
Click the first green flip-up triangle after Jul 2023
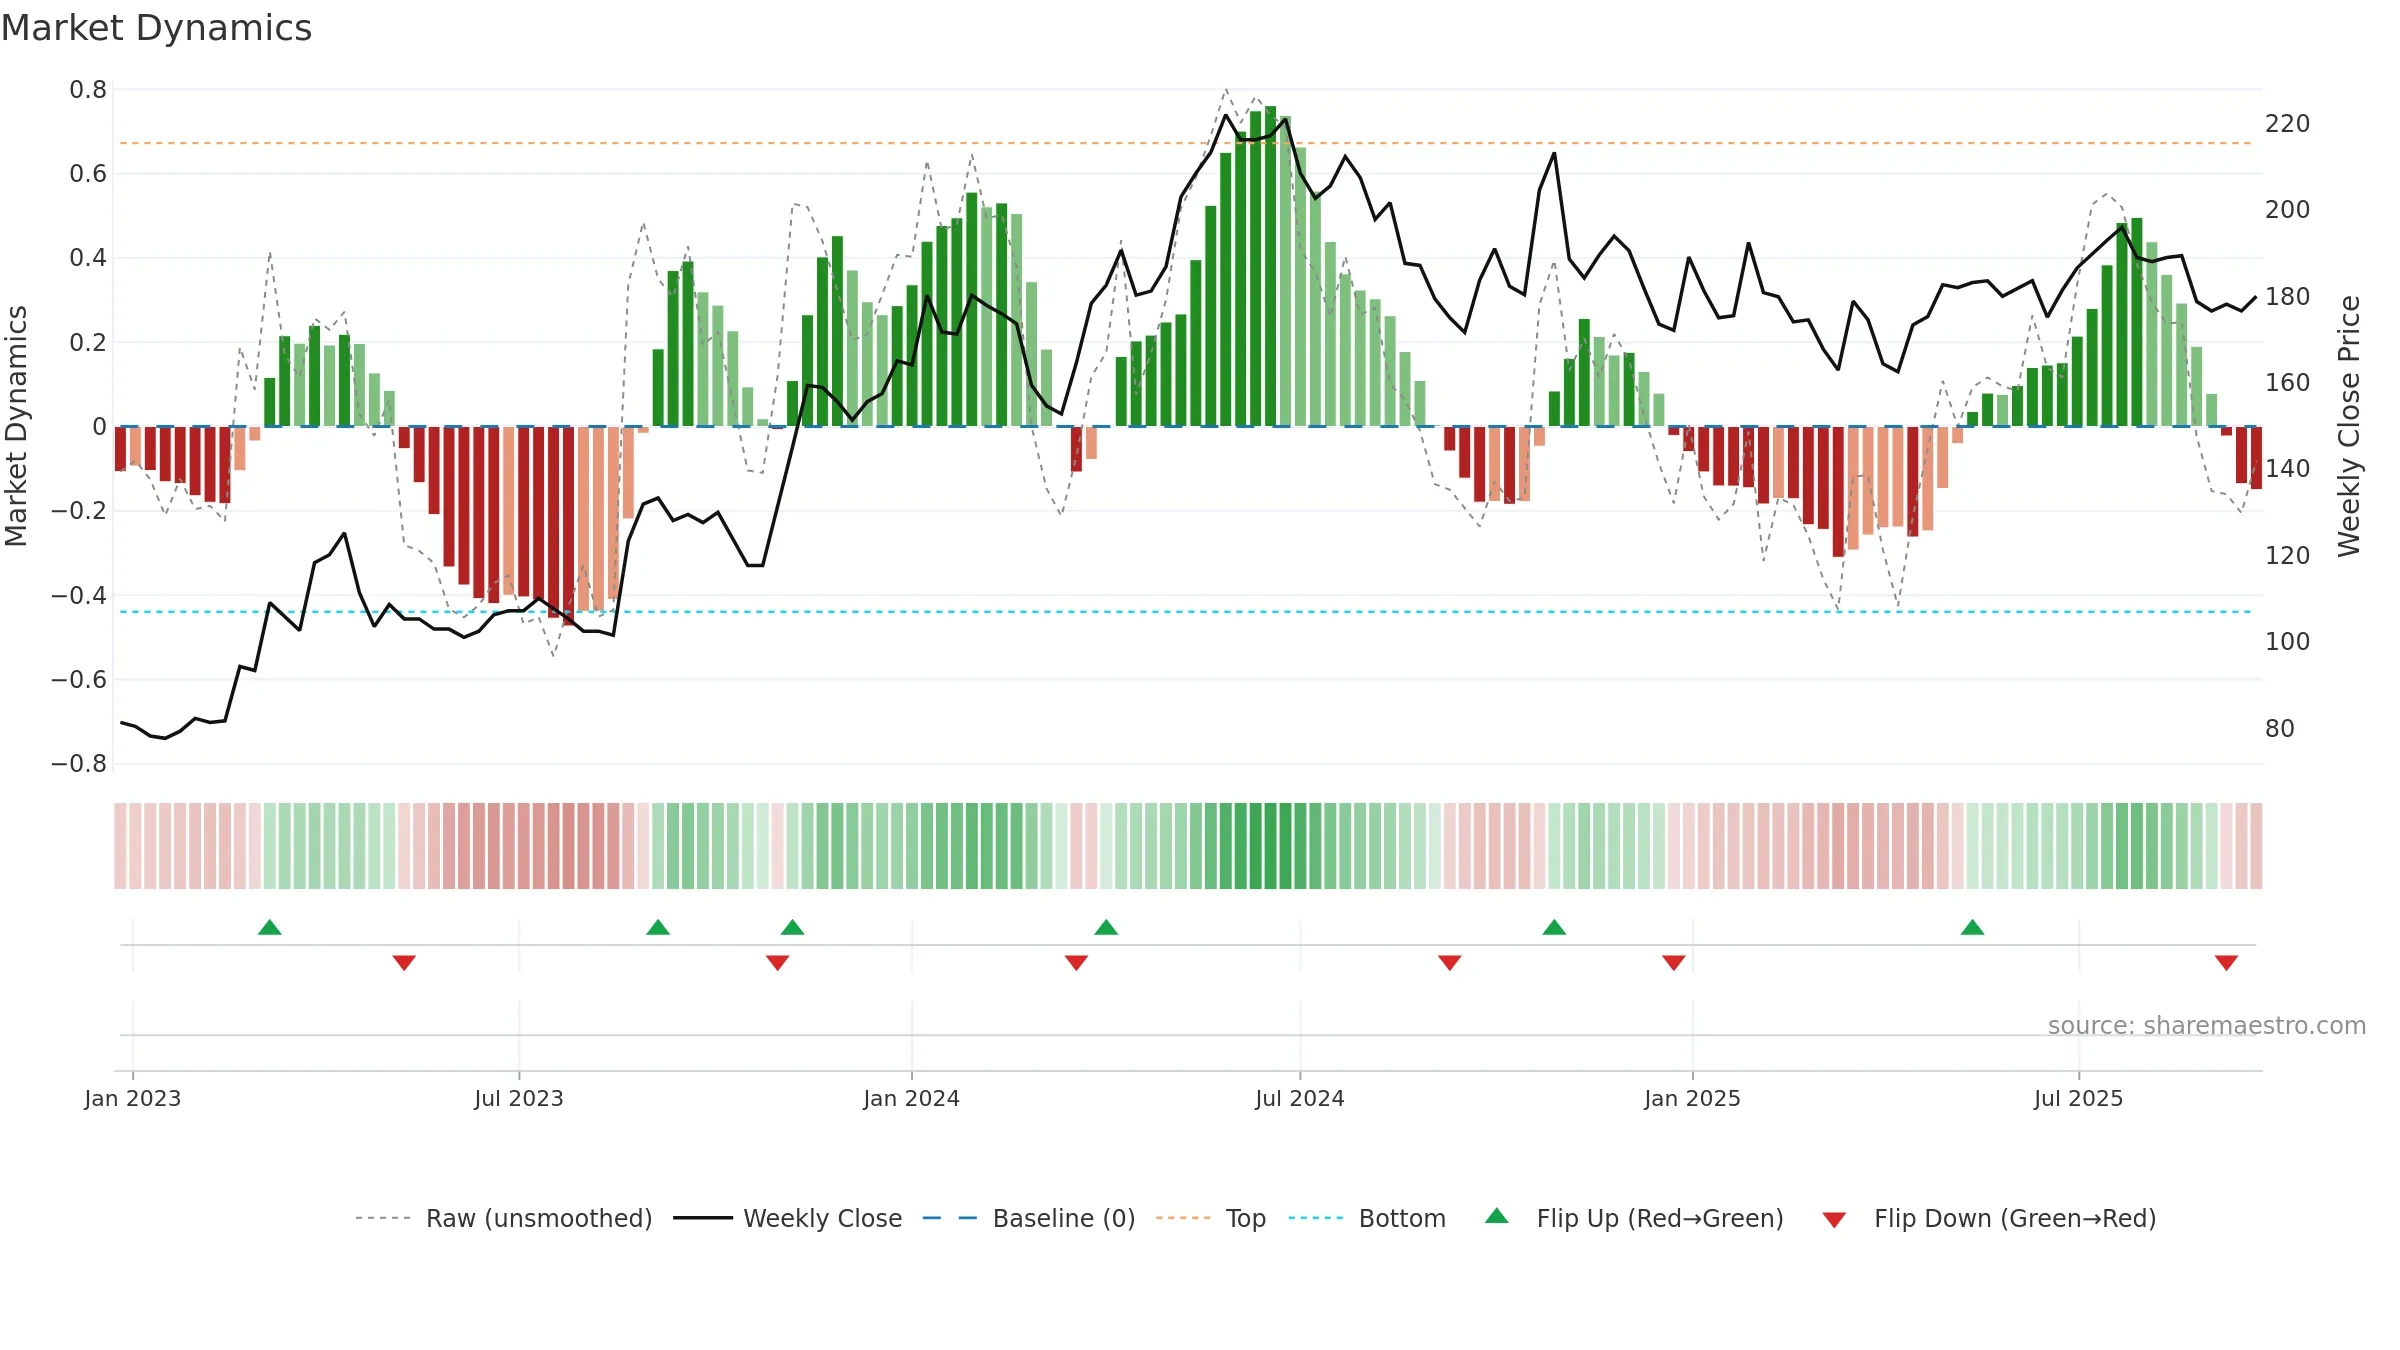pos(658,927)
